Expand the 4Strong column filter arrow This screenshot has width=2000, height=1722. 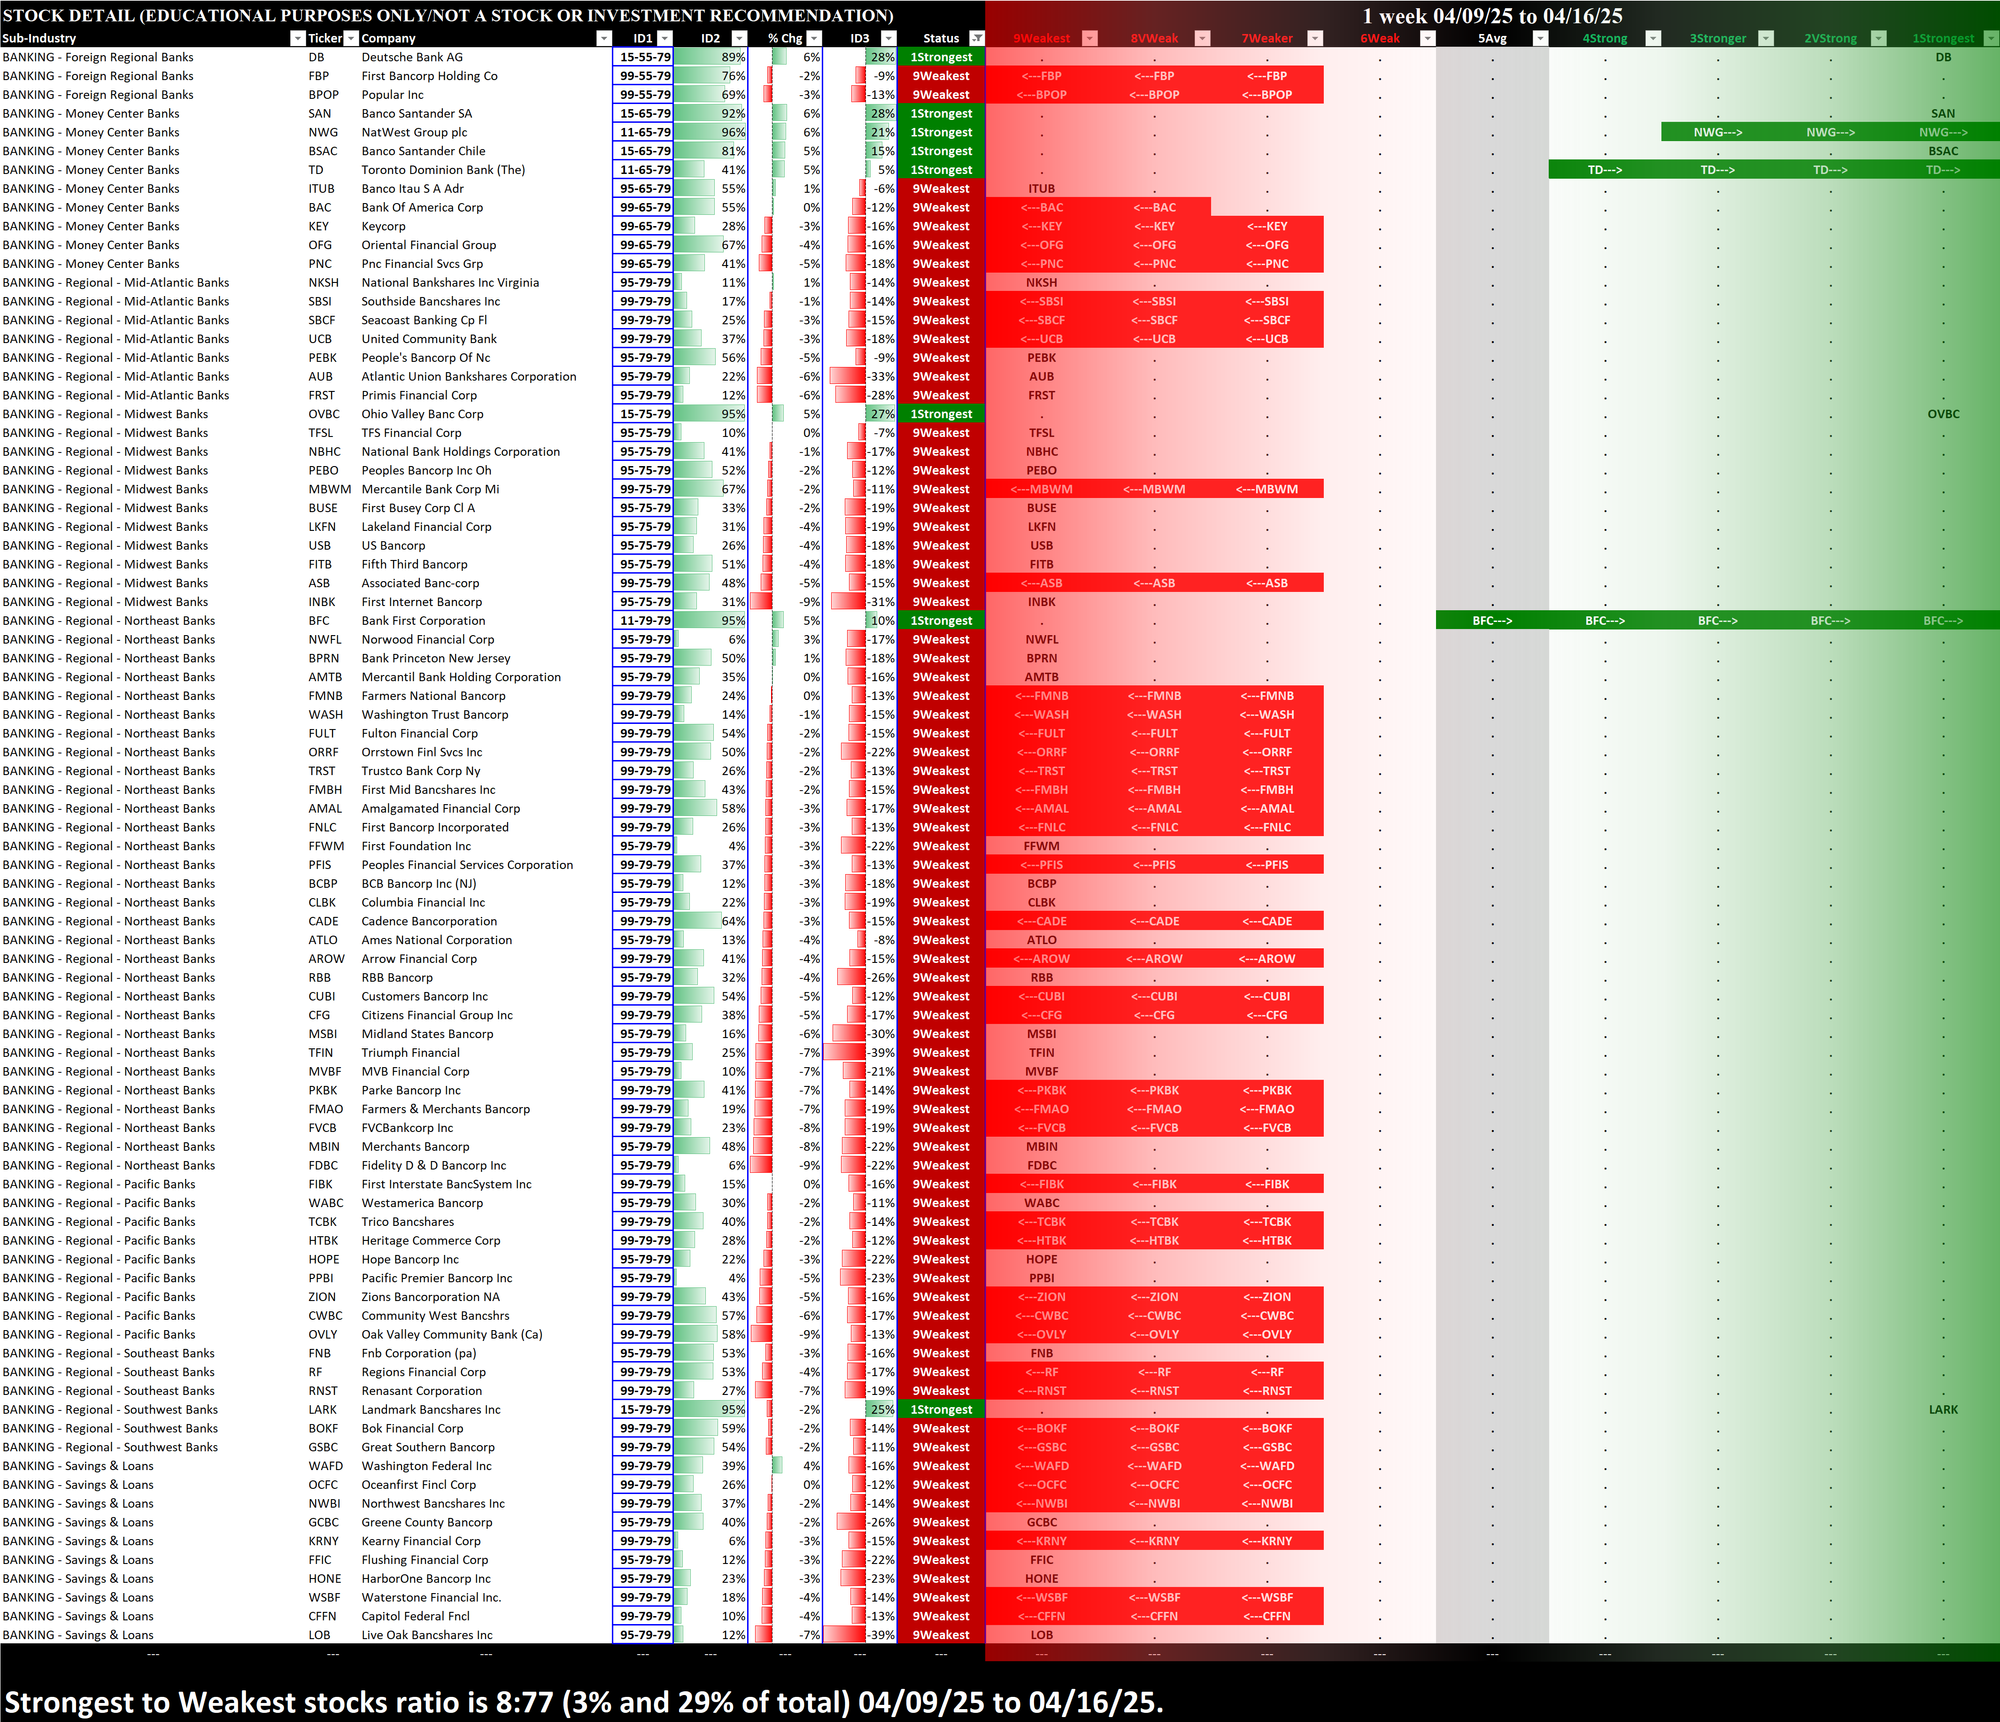point(1653,38)
